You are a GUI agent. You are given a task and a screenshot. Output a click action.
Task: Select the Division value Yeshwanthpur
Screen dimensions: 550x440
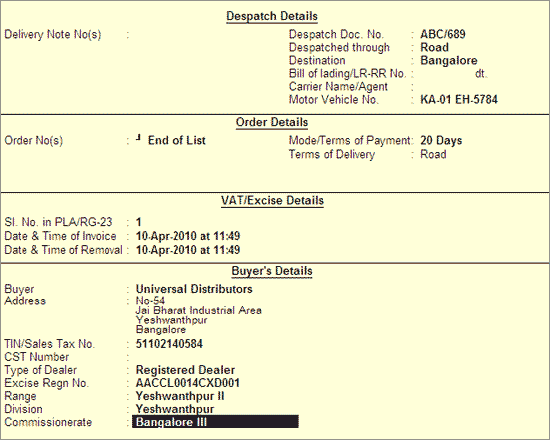coord(175,409)
